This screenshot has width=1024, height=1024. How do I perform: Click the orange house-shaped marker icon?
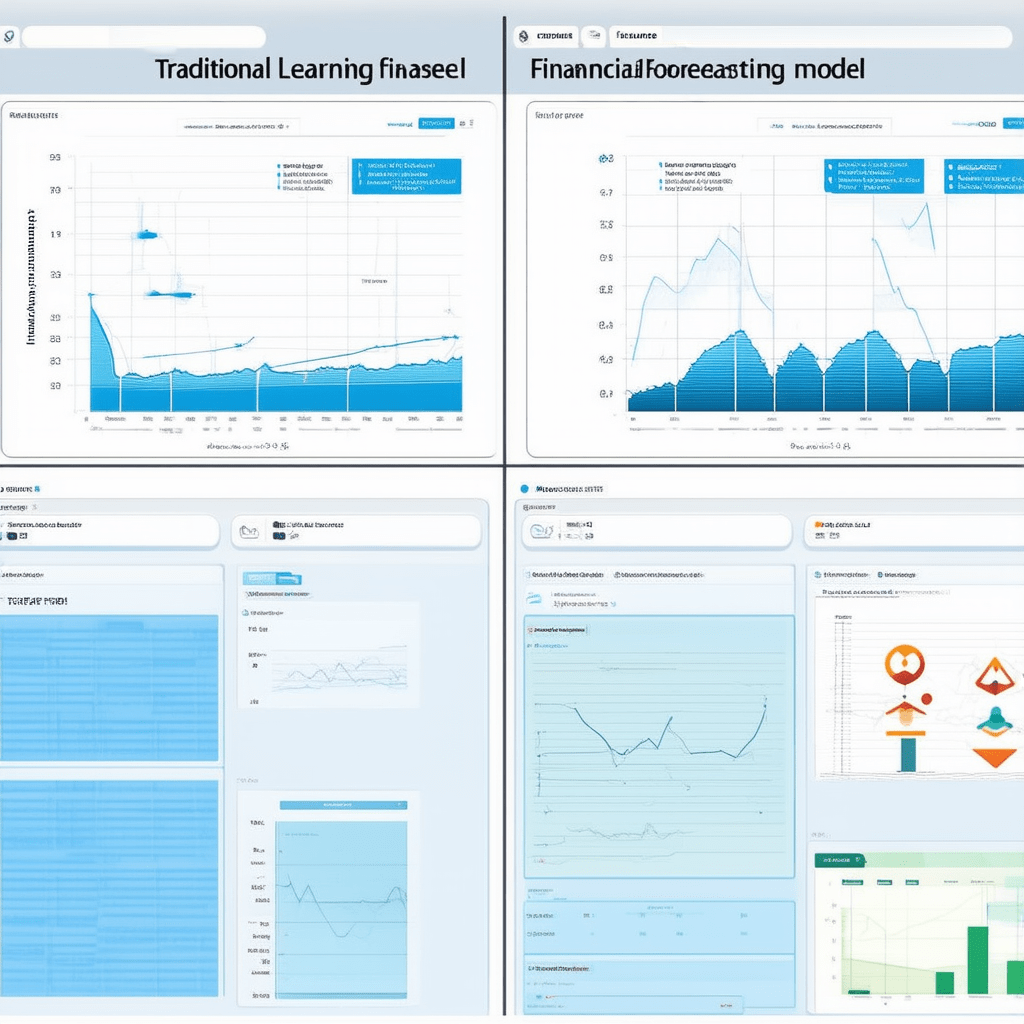pos(906,711)
